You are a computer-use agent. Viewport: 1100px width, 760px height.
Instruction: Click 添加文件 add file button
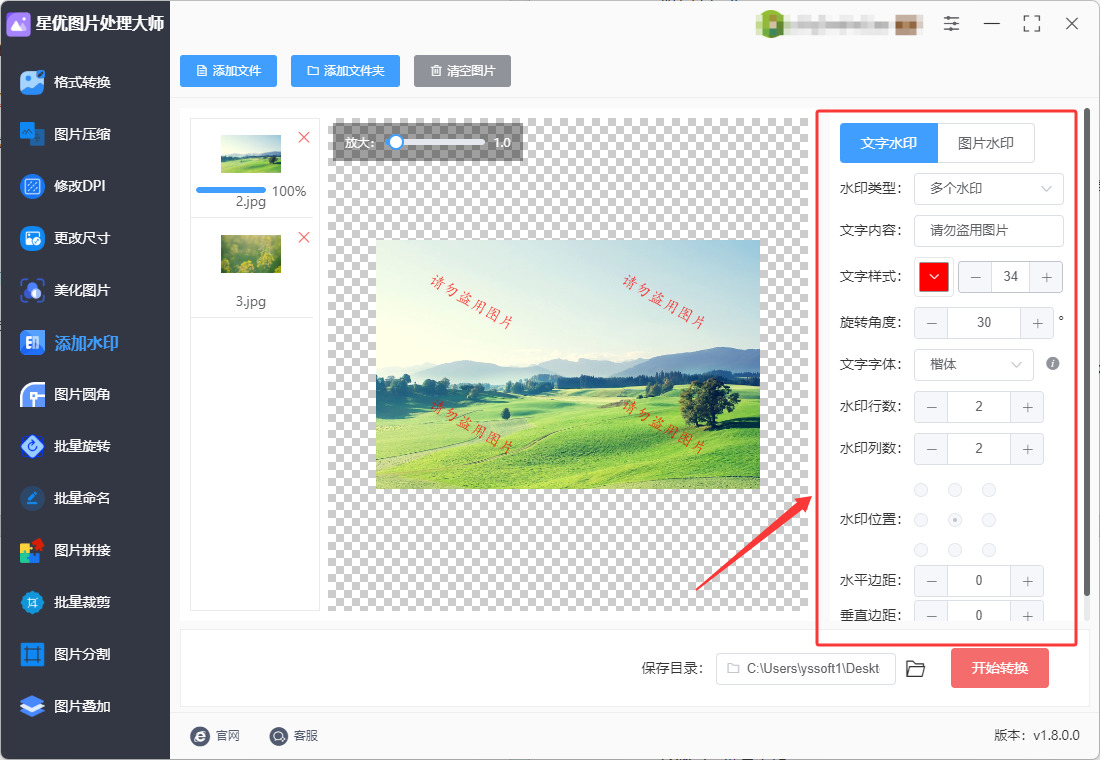point(229,71)
